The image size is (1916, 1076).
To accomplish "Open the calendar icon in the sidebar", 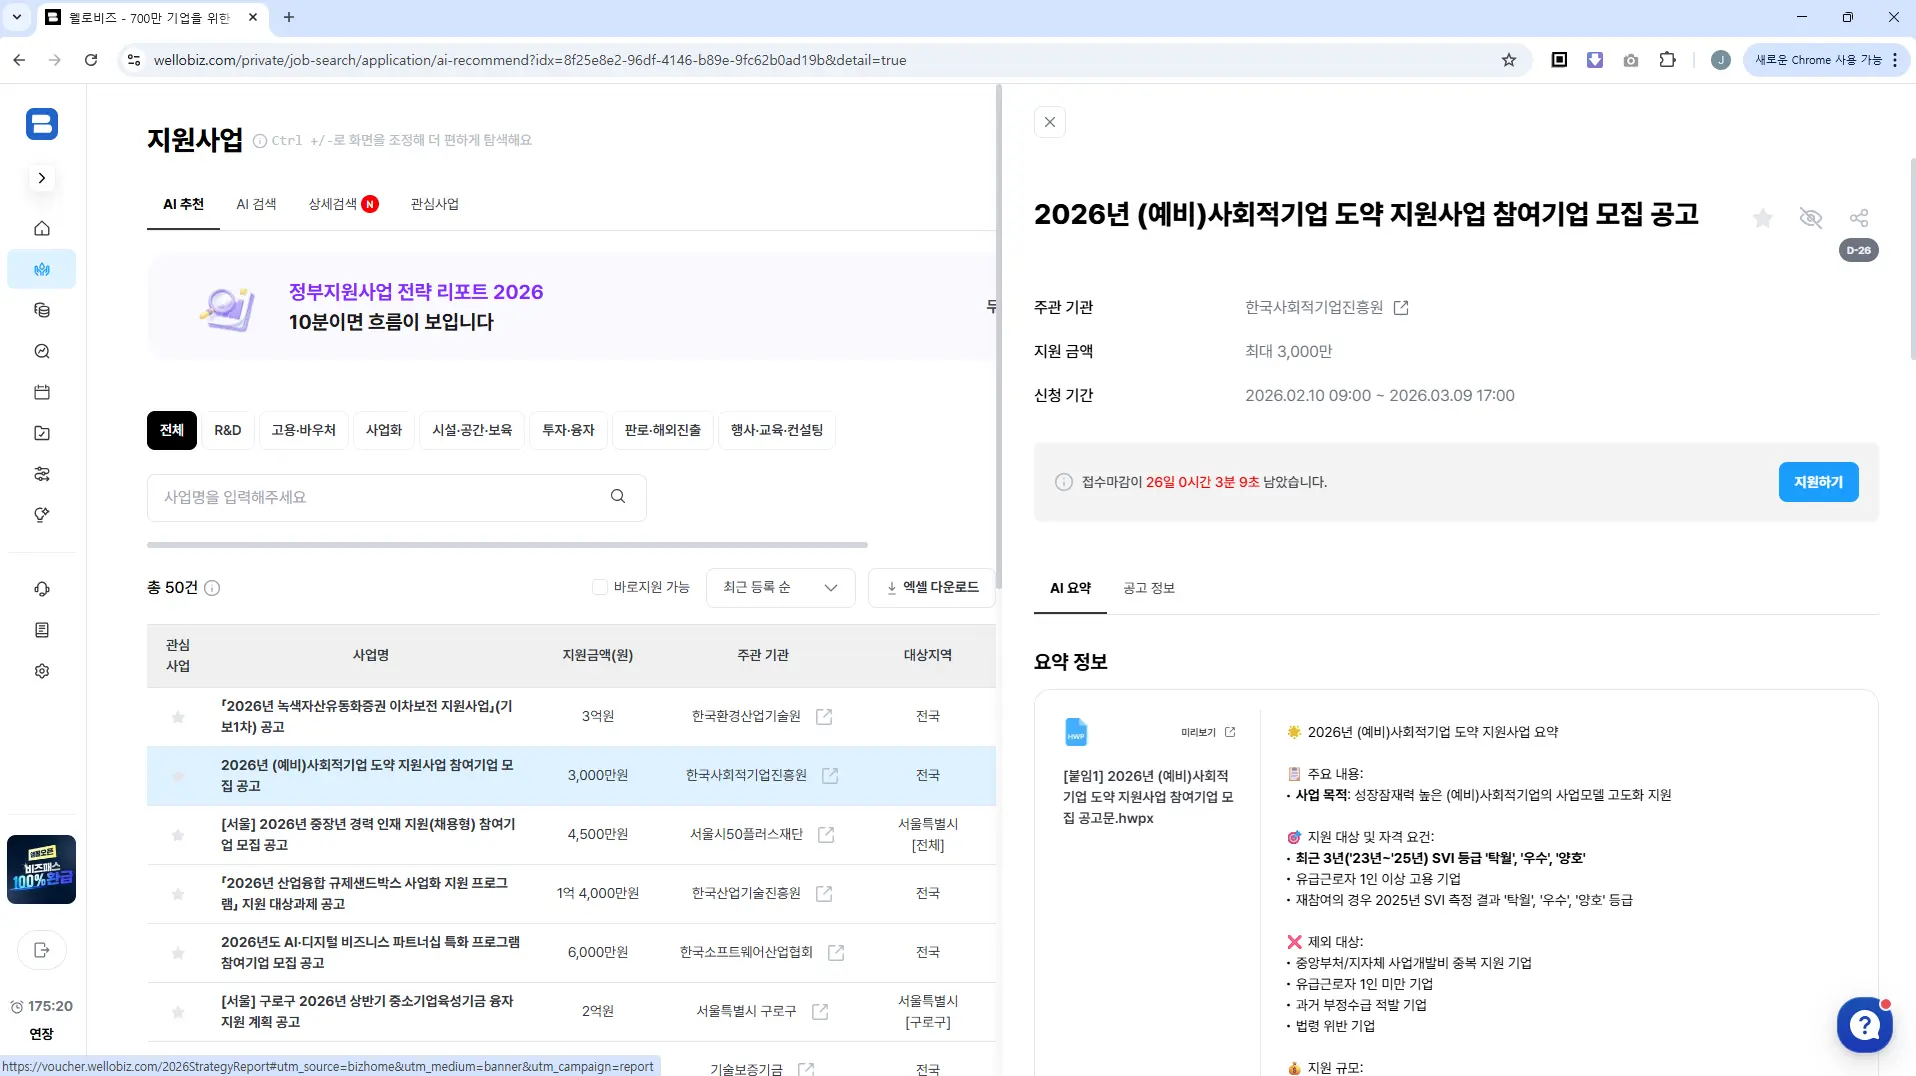I will tap(42, 392).
